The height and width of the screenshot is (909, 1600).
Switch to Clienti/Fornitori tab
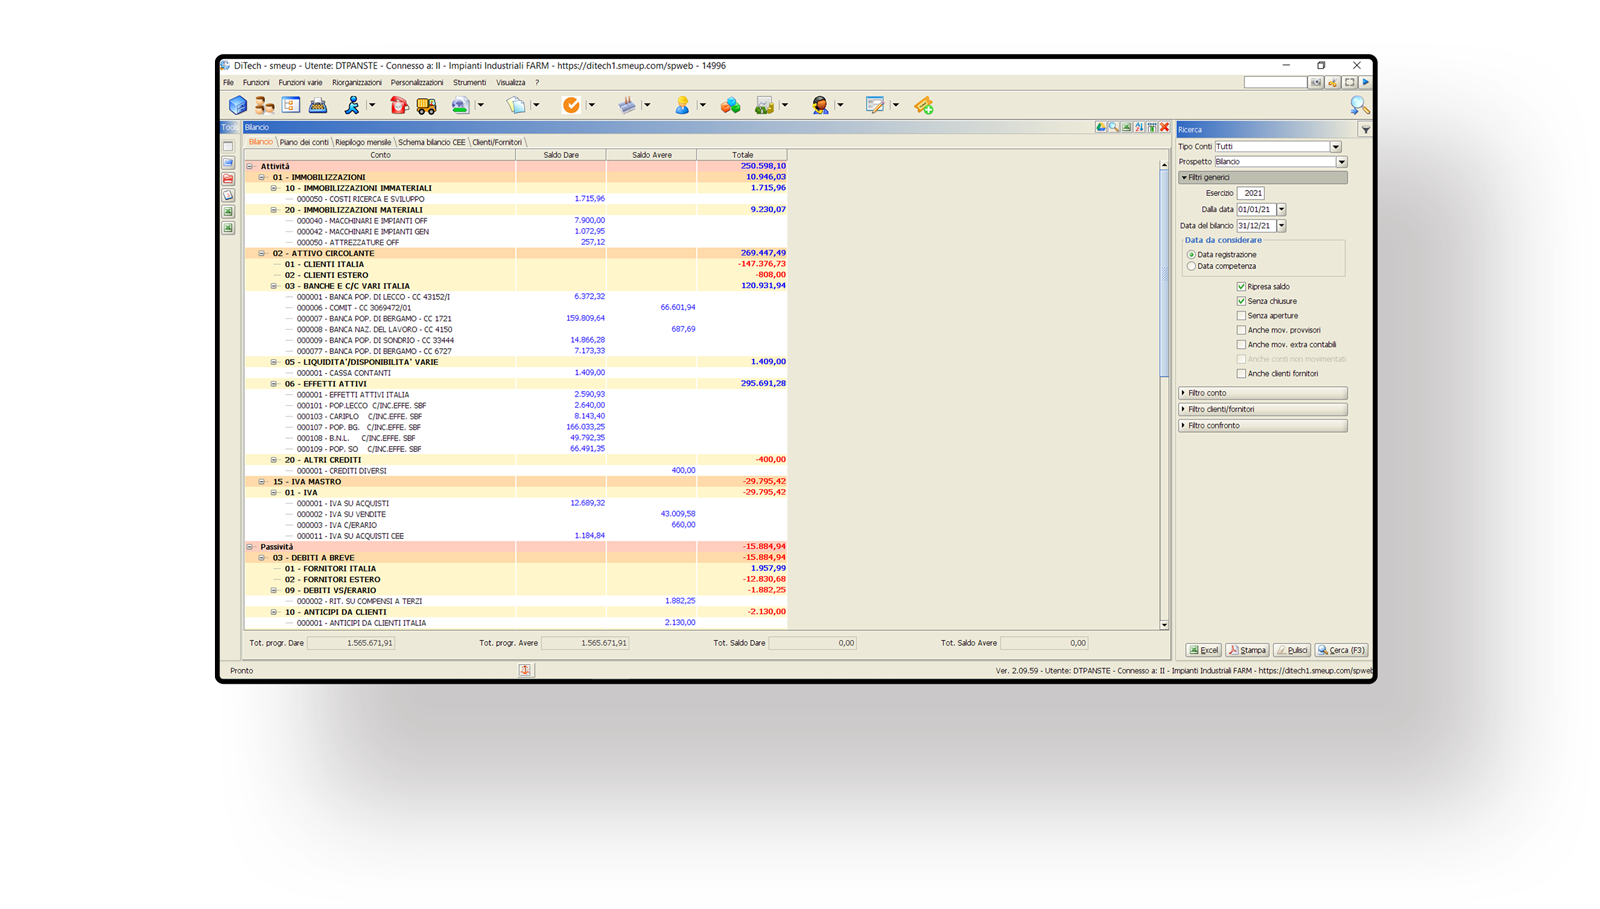497,142
